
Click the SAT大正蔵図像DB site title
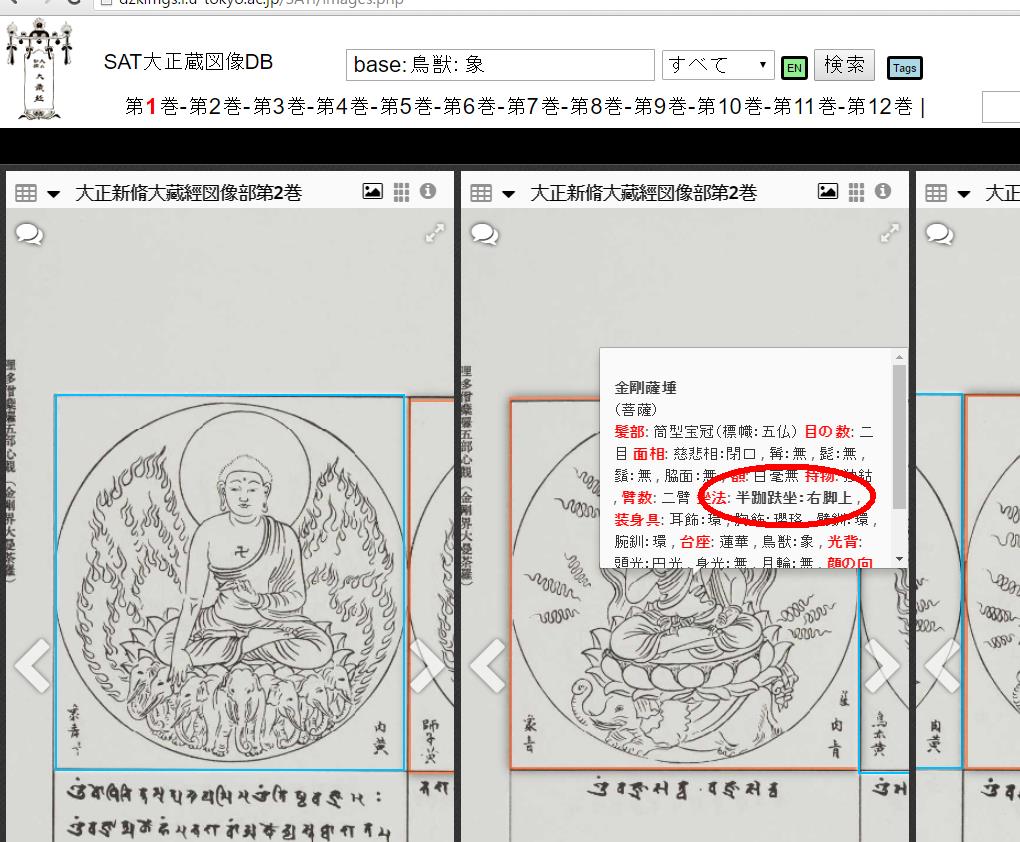tap(188, 62)
